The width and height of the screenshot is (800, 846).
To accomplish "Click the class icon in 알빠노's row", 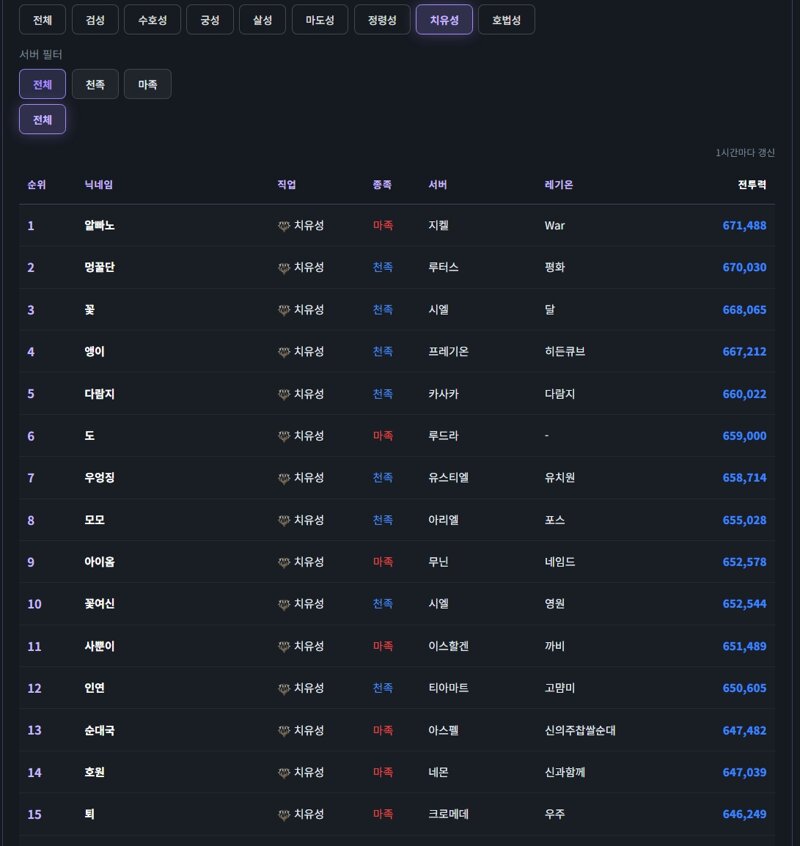I will click(284, 226).
